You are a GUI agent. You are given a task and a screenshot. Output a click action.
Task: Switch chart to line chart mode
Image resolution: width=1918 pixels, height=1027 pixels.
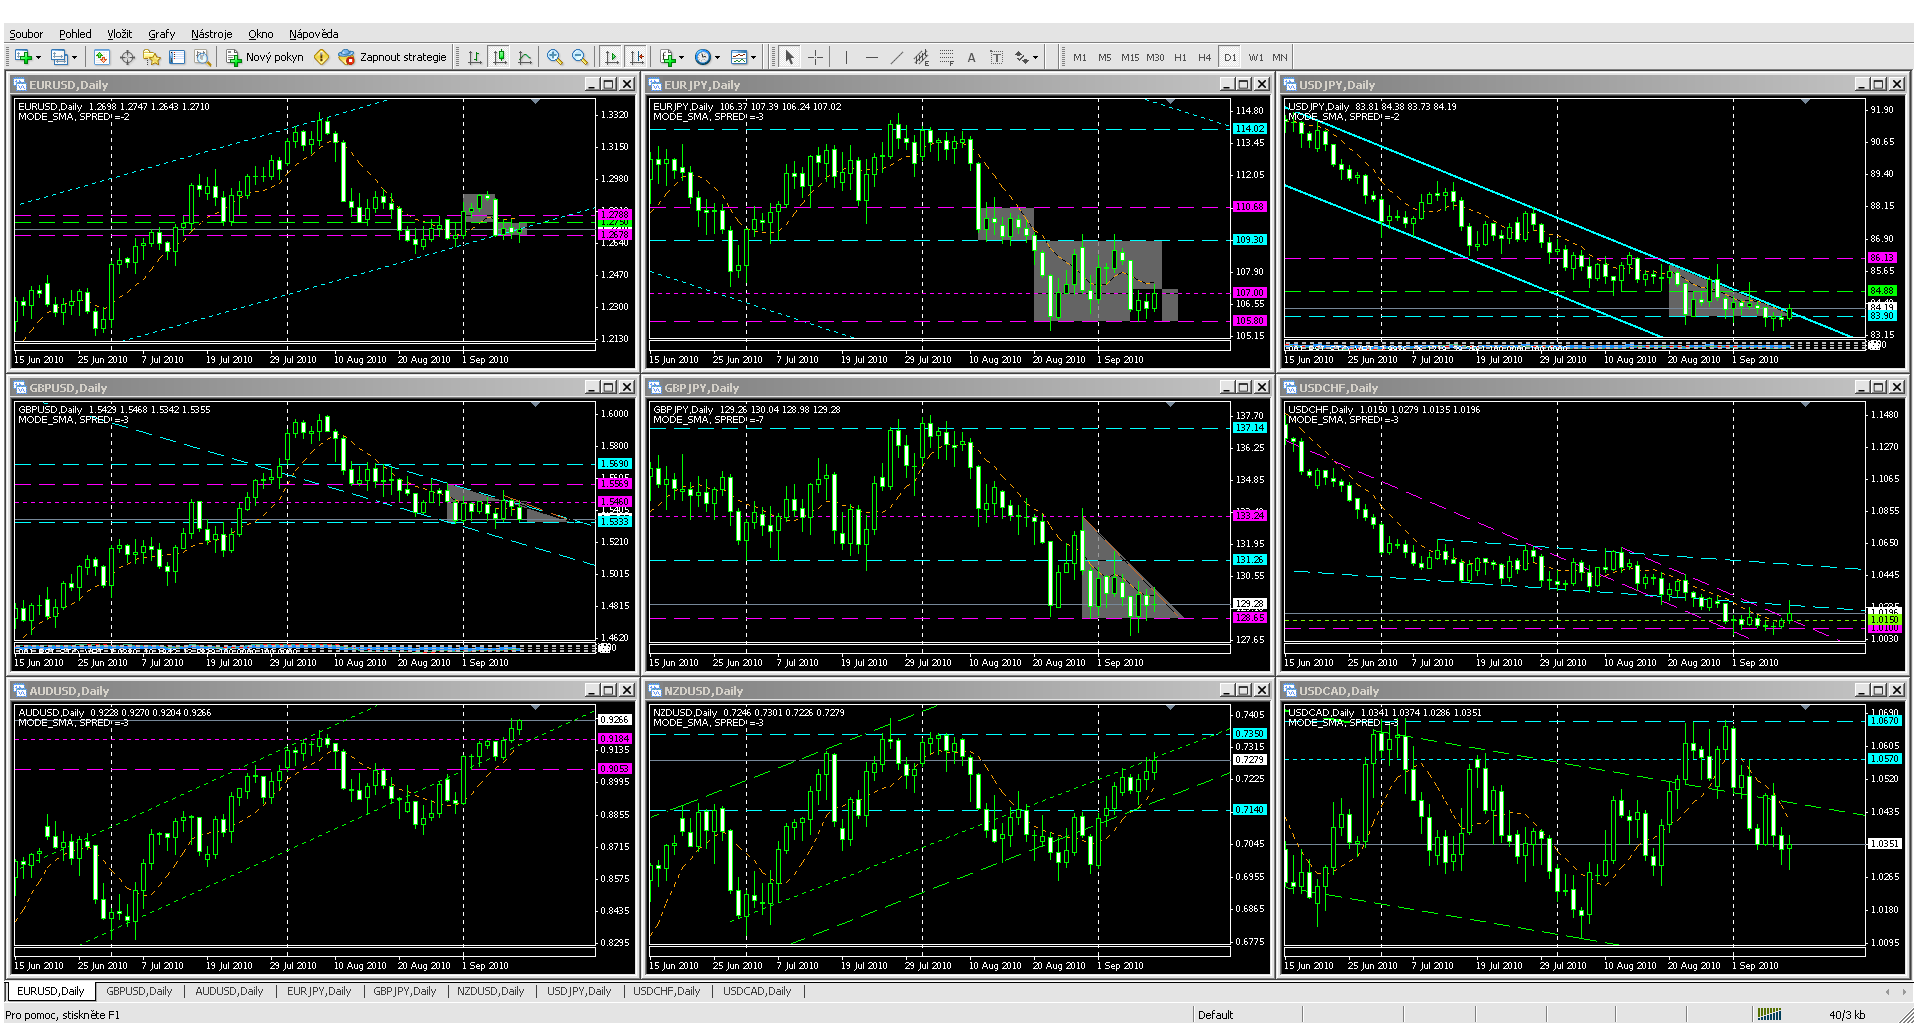pyautogui.click(x=525, y=57)
